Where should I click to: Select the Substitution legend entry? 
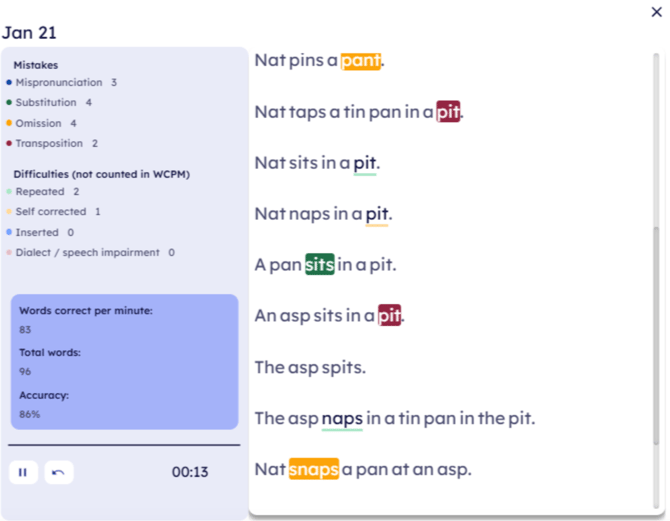[47, 103]
